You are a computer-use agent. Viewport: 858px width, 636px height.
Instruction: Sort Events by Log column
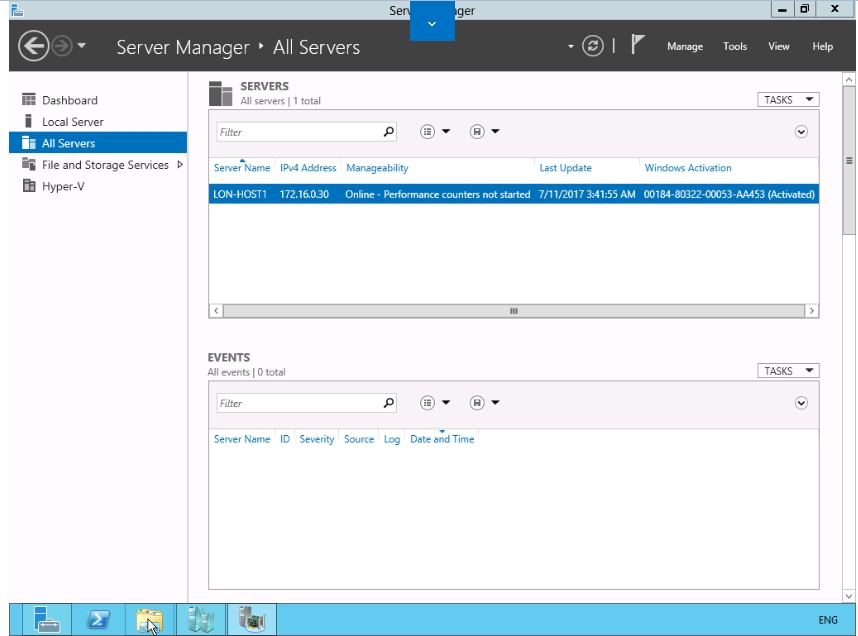pyautogui.click(x=392, y=439)
